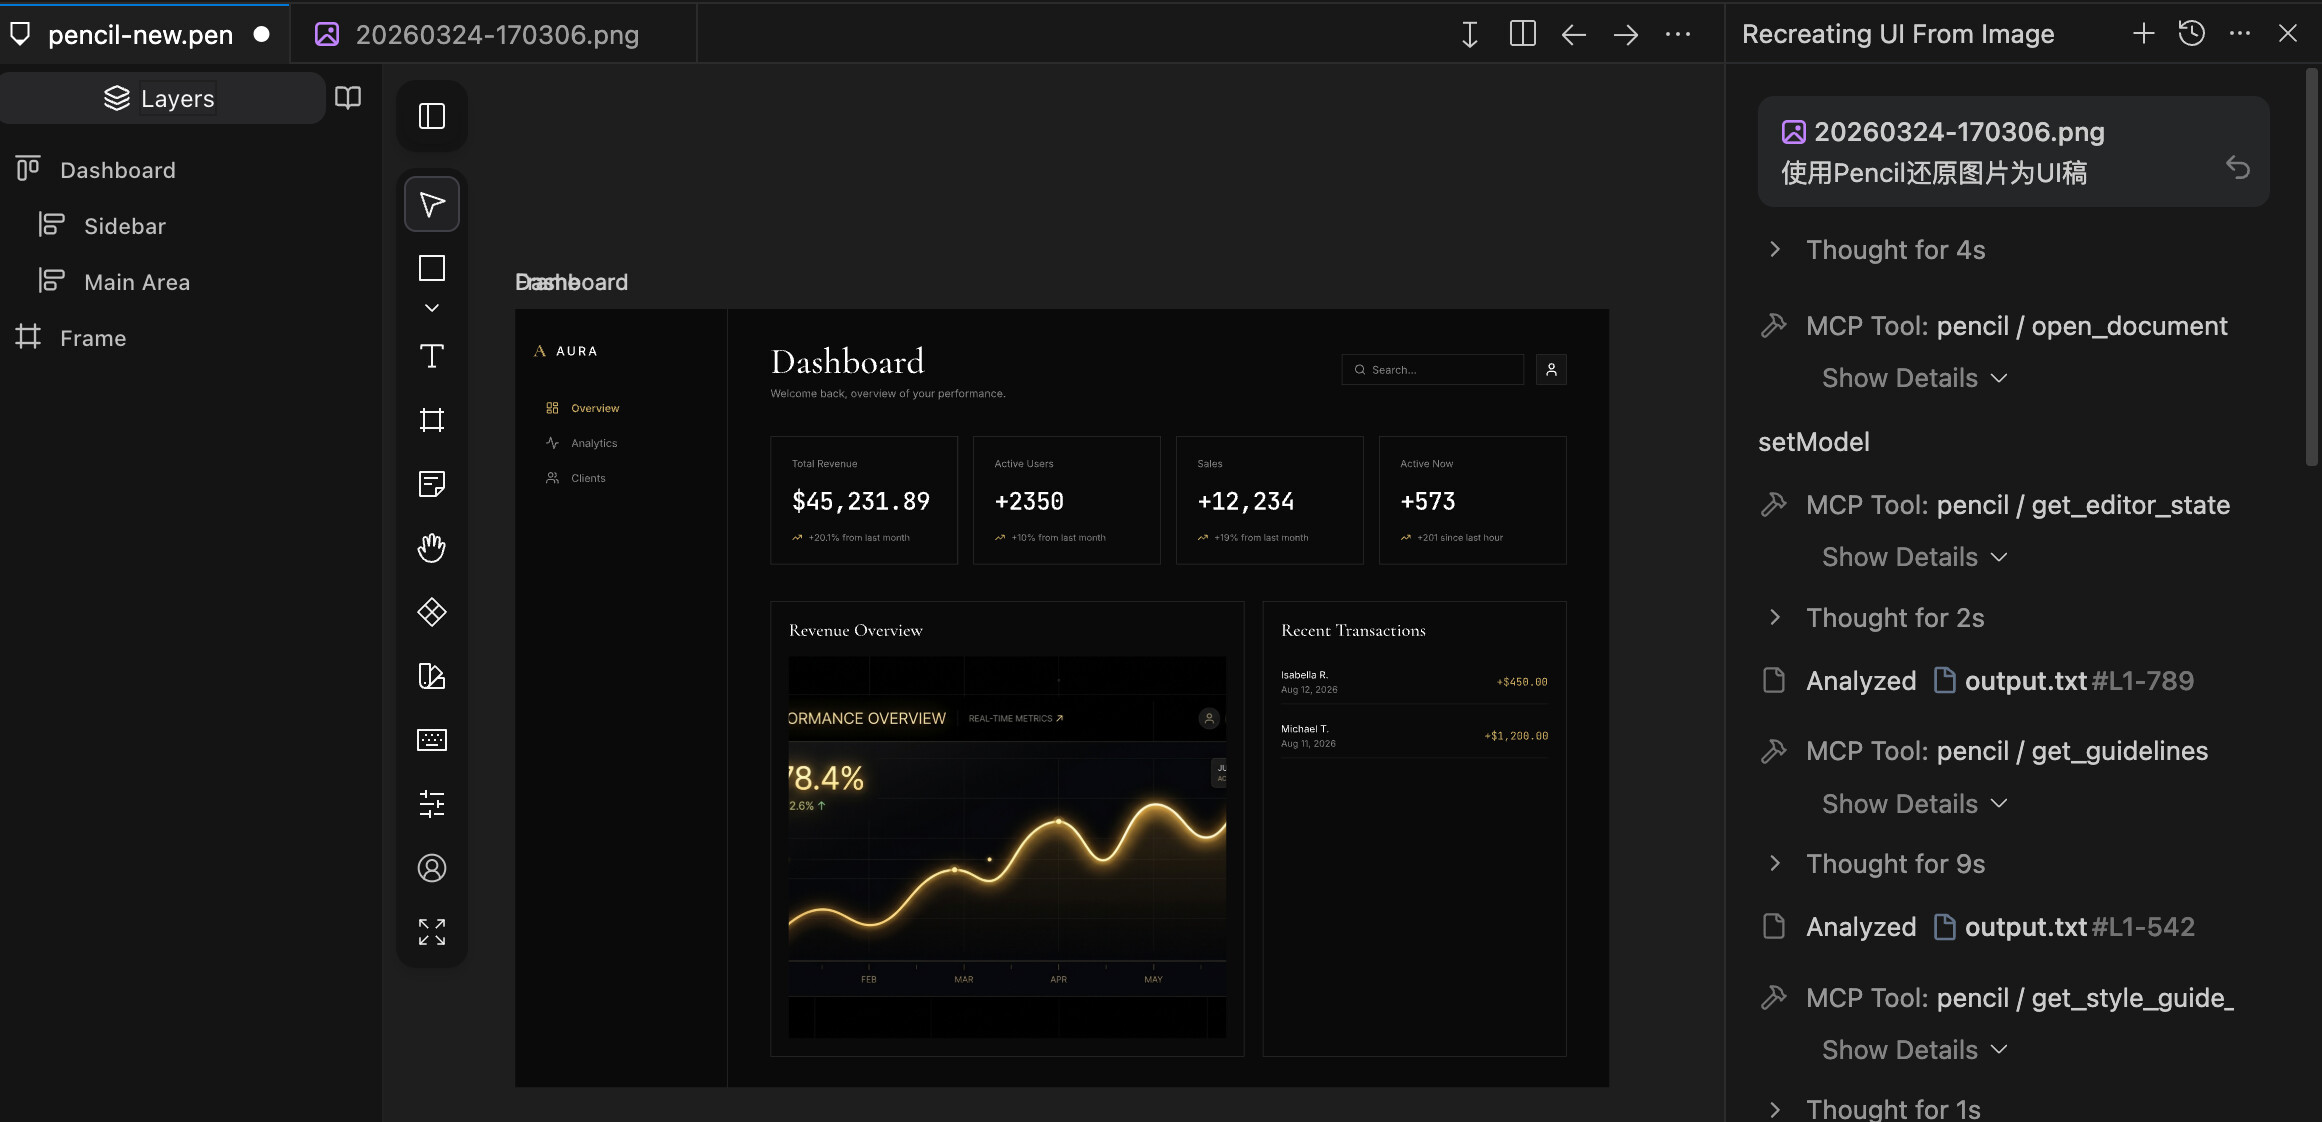This screenshot has height=1122, width=2322.
Task: Toggle the sidebar panel icon in toolbar
Action: pos(432,116)
